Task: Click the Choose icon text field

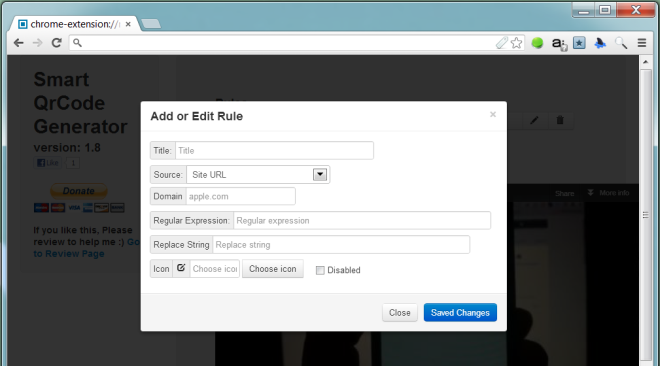Action: click(215, 269)
